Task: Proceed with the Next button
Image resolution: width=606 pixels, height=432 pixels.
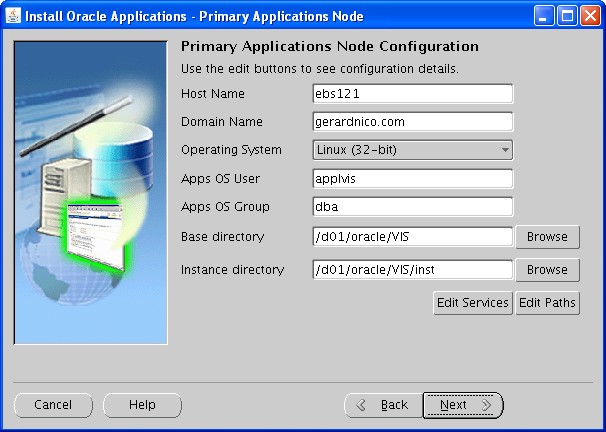Action: [463, 405]
